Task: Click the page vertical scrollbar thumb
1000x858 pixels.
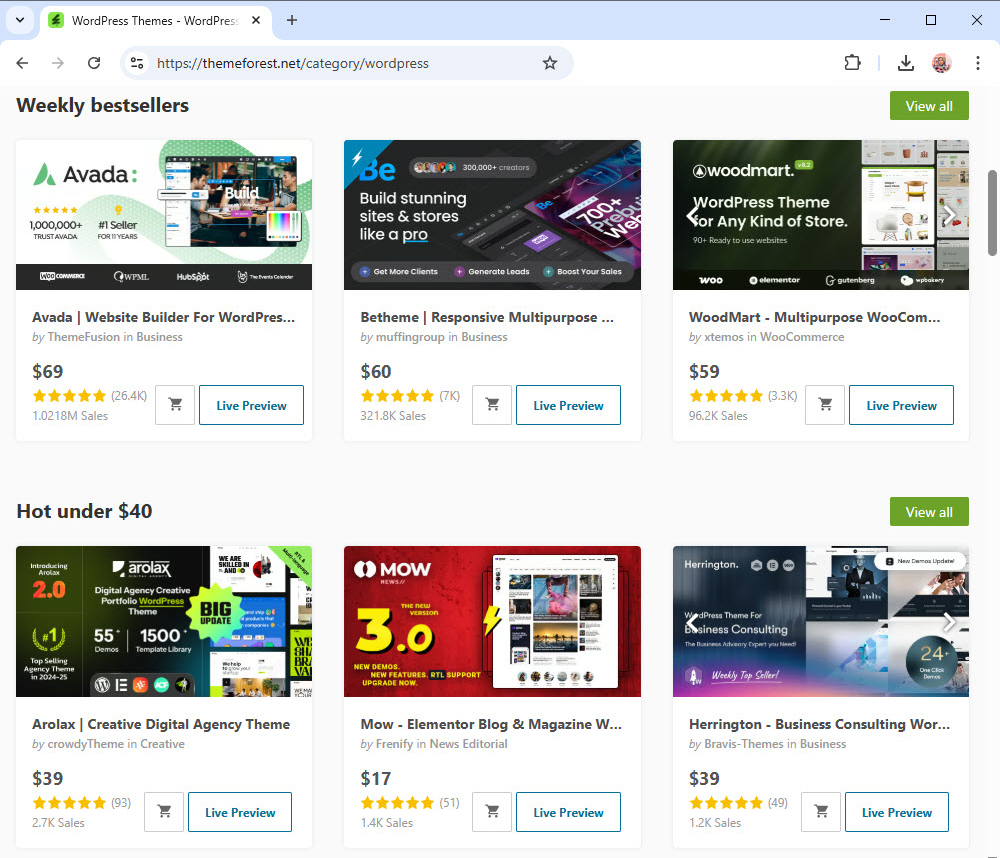Action: point(992,212)
